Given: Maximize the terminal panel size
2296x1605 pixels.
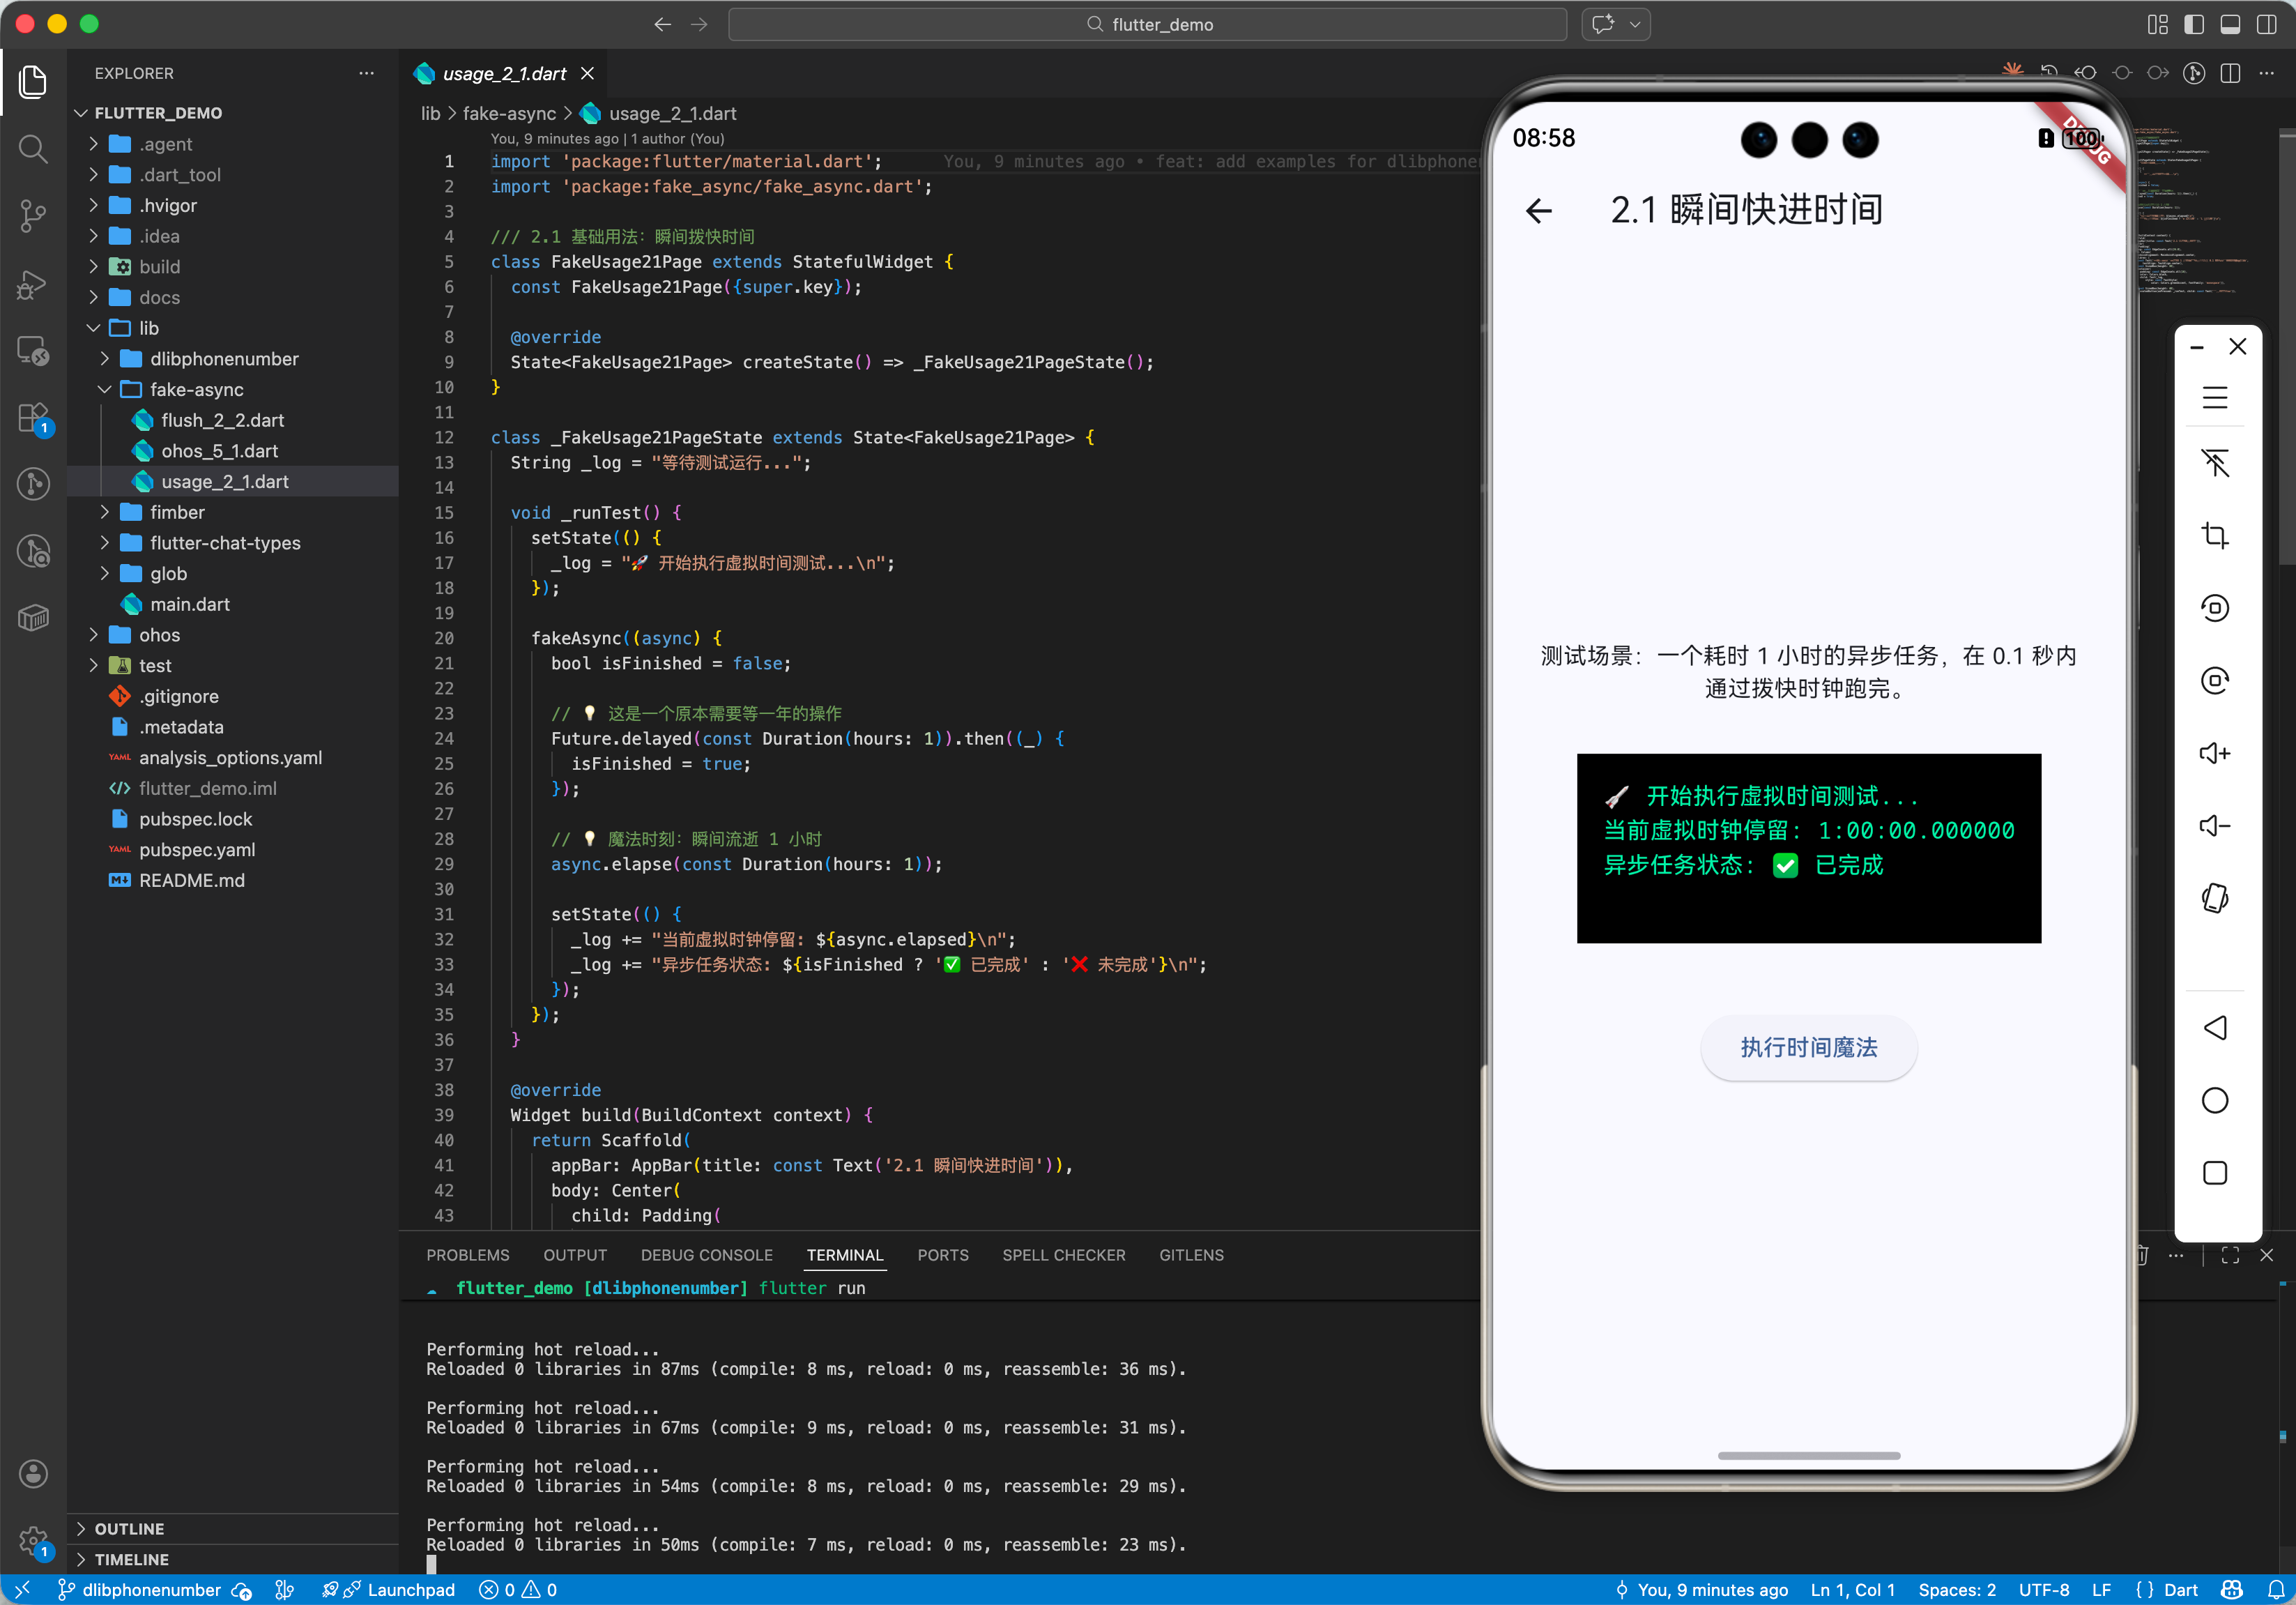Looking at the screenshot, I should click(x=2230, y=1255).
